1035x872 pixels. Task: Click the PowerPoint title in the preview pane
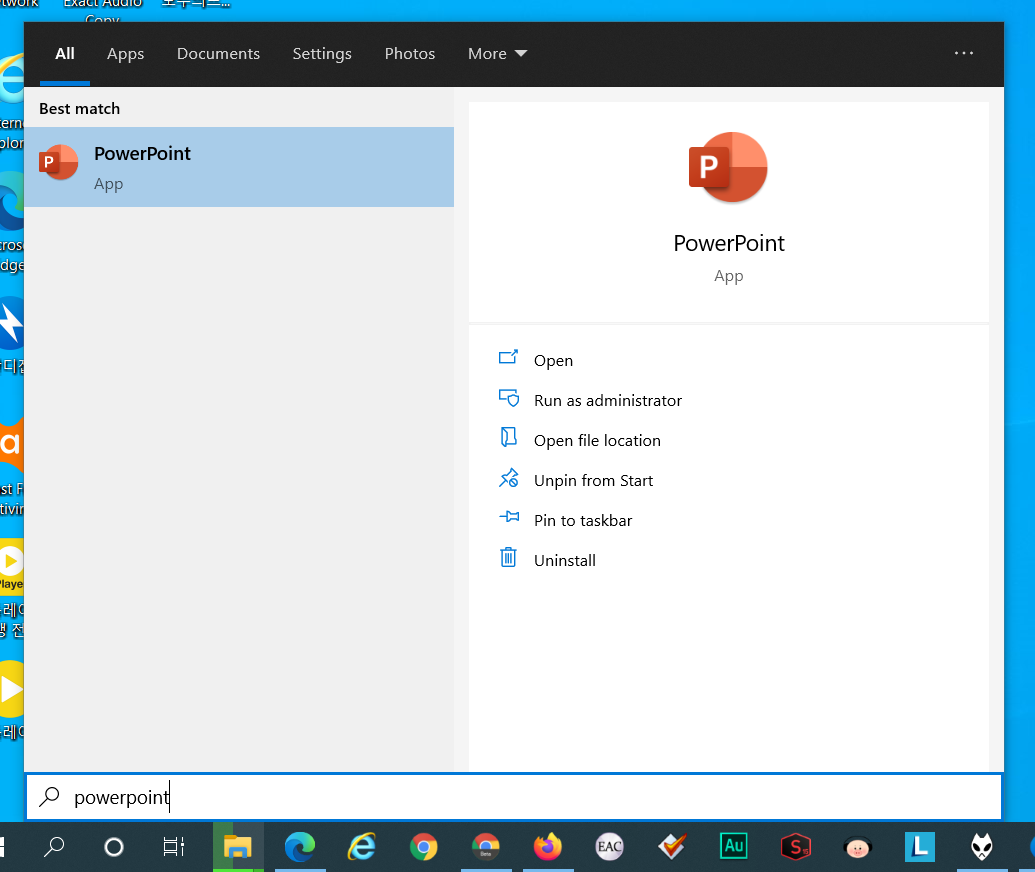(729, 244)
